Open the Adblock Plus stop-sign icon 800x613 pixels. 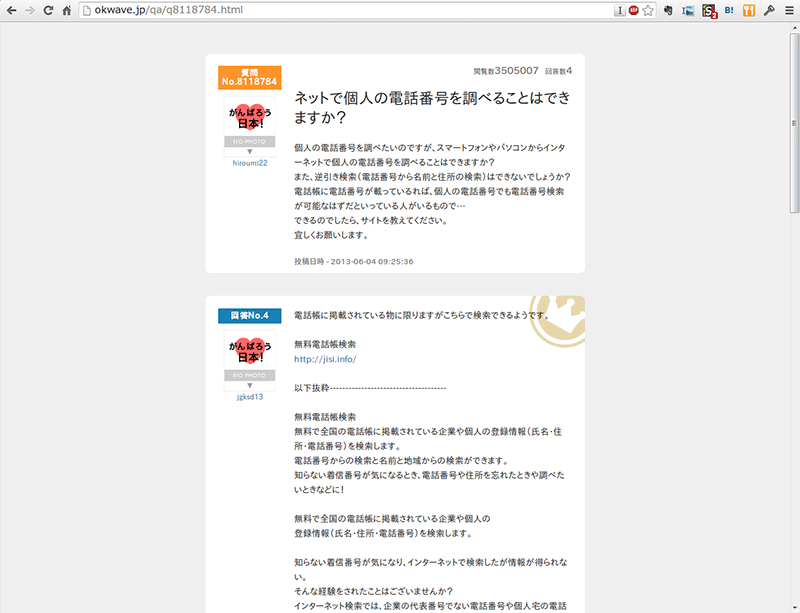coord(634,10)
